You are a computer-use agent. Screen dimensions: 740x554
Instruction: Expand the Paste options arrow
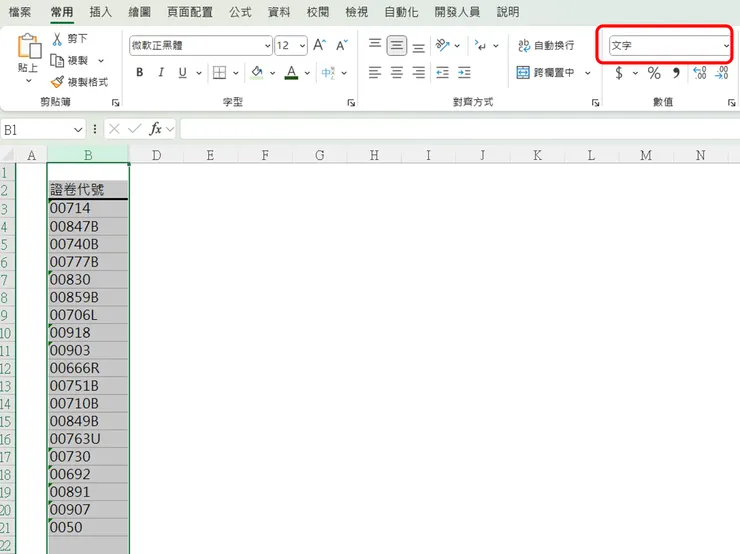tap(29, 81)
